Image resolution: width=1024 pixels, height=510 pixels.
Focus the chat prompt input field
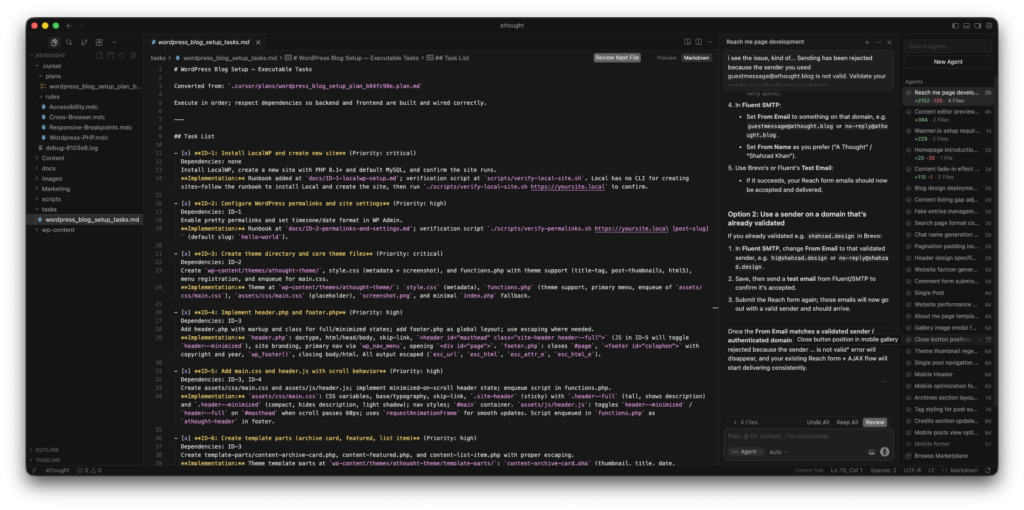point(808,436)
